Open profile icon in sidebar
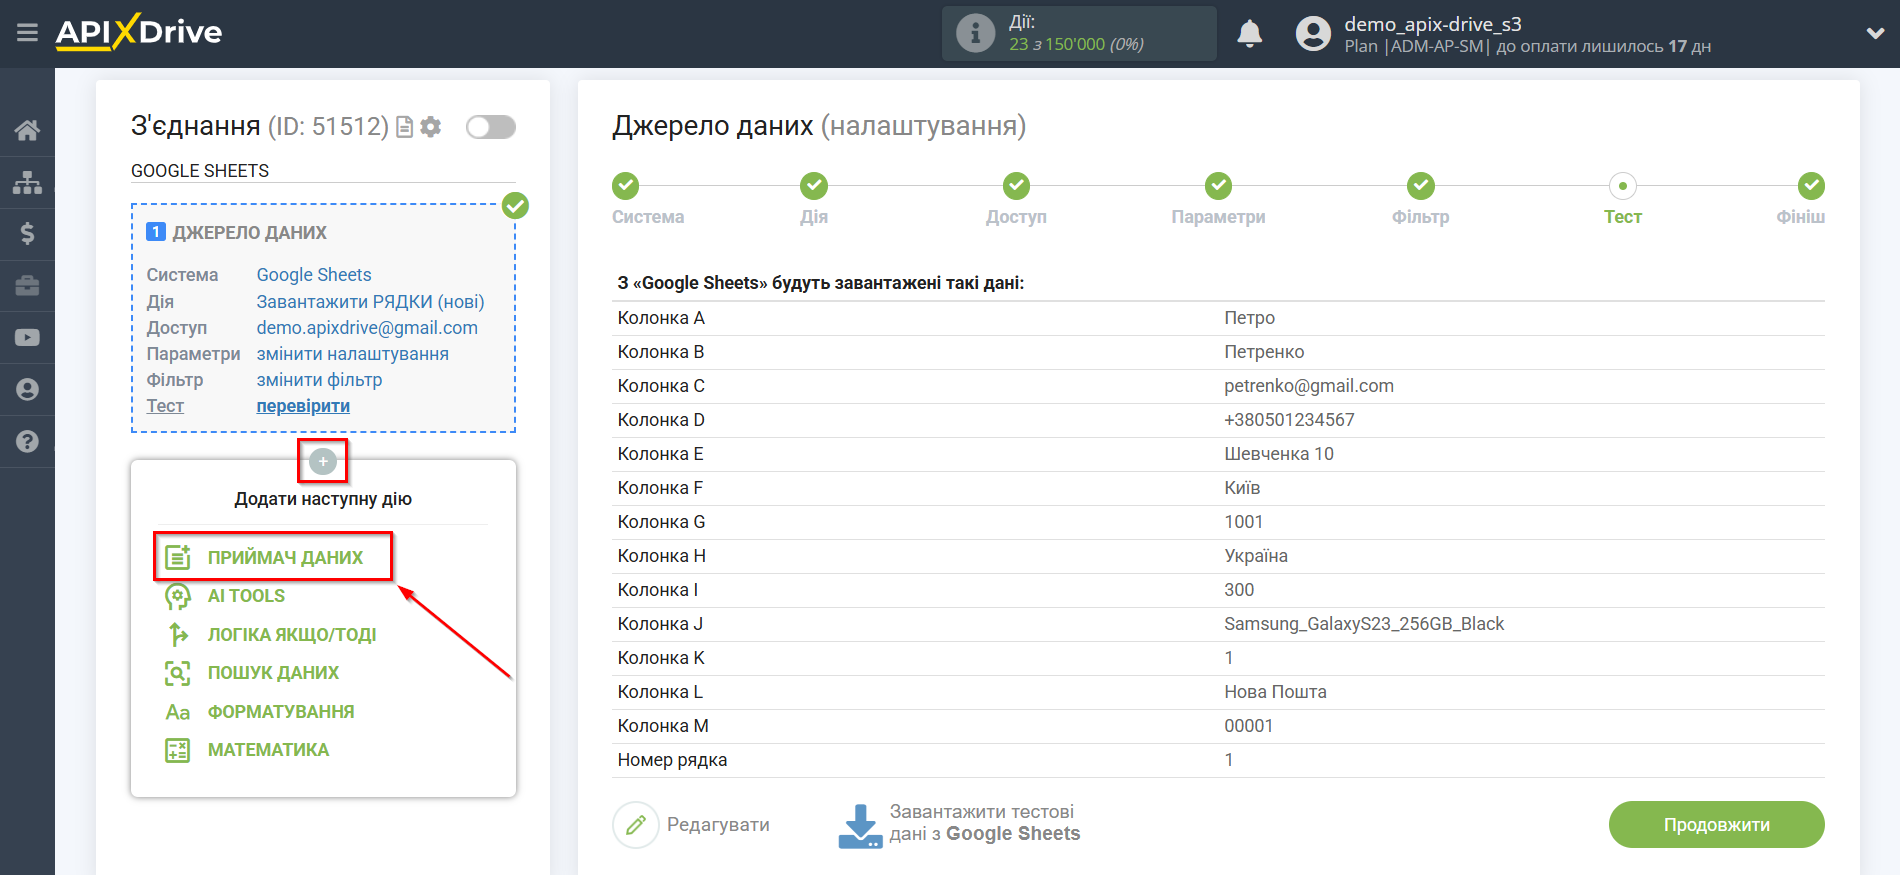1900x875 pixels. (27, 389)
